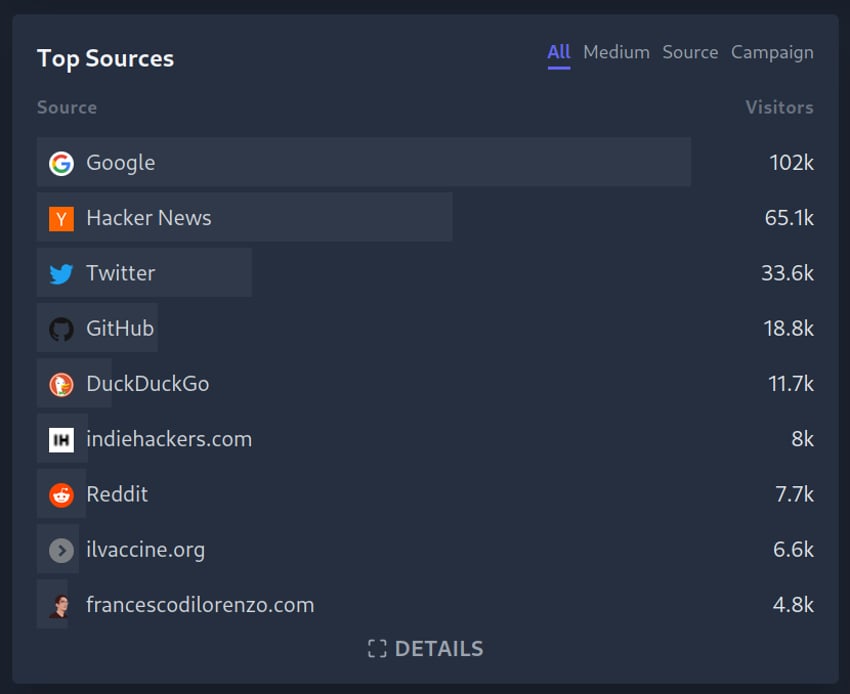
Task: Click the 65.1k visitors value
Action: coord(789,218)
